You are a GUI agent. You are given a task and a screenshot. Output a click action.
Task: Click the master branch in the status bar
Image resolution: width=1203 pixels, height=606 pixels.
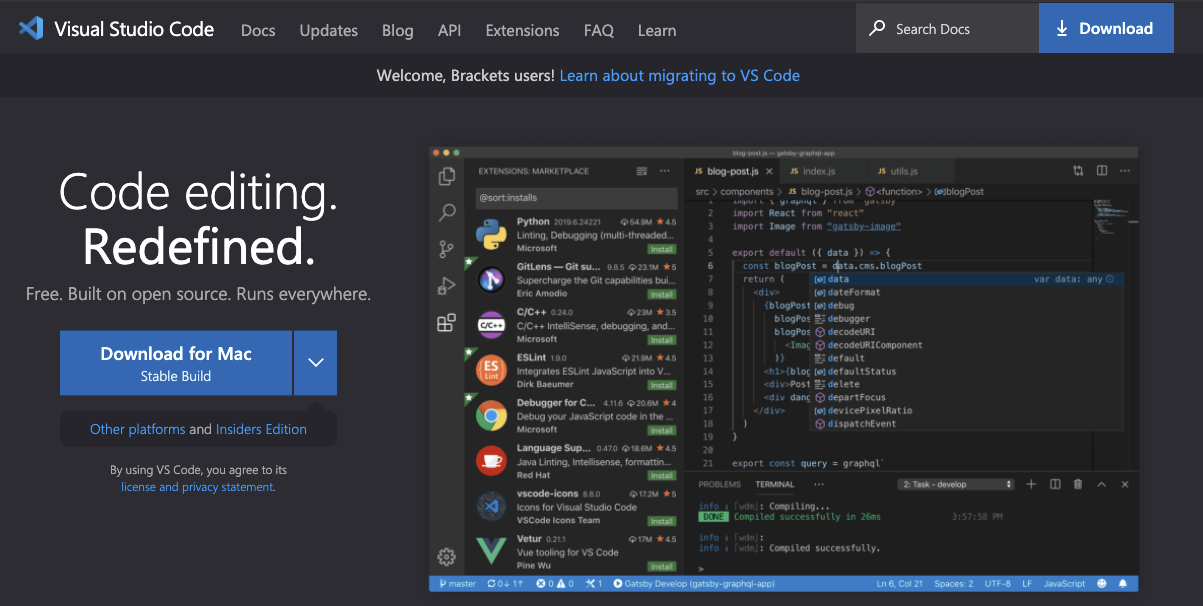(x=456, y=583)
